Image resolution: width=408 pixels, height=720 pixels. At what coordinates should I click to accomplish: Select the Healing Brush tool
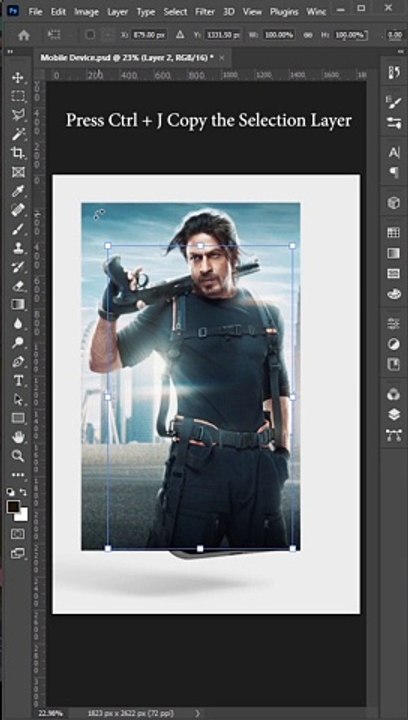point(18,210)
